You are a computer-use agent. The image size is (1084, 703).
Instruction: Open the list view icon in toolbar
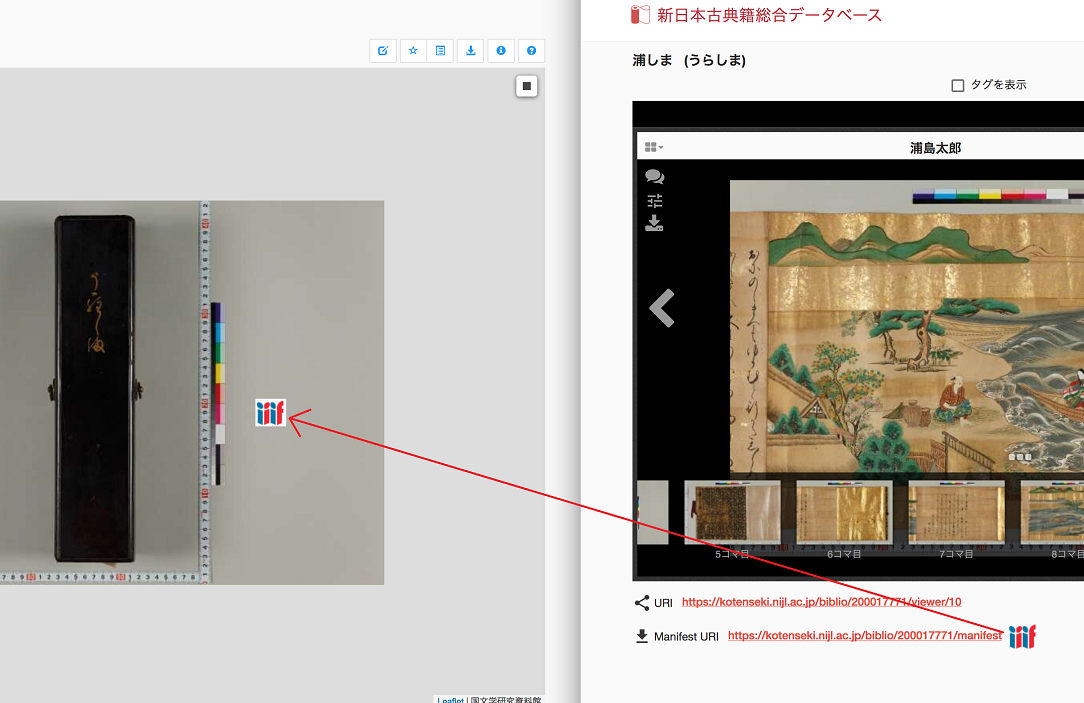click(440, 50)
